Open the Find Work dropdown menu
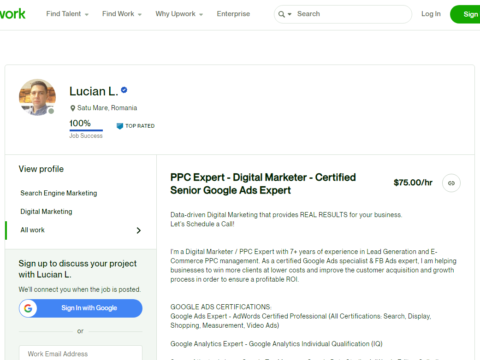This screenshot has width=480, height=360. (122, 14)
